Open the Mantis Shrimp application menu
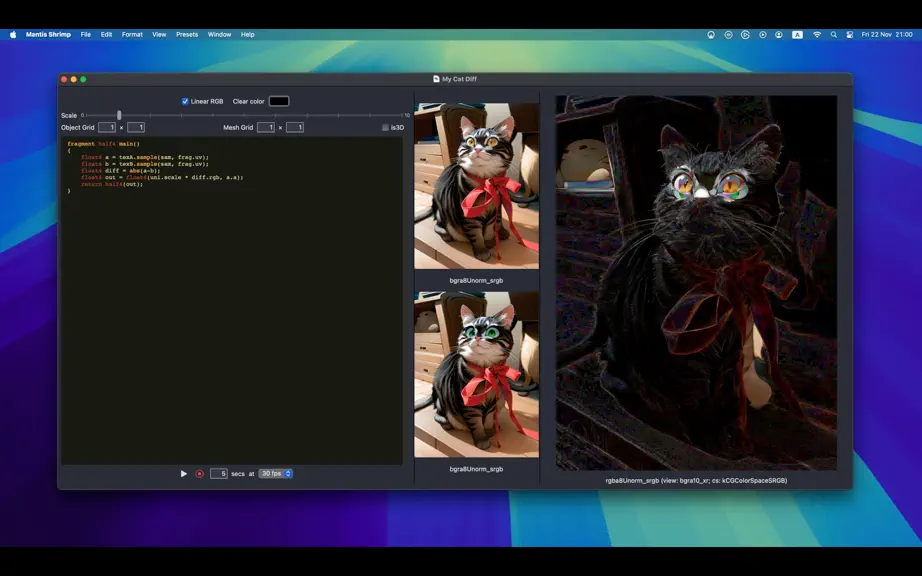Image resolution: width=922 pixels, height=576 pixels. coord(48,35)
